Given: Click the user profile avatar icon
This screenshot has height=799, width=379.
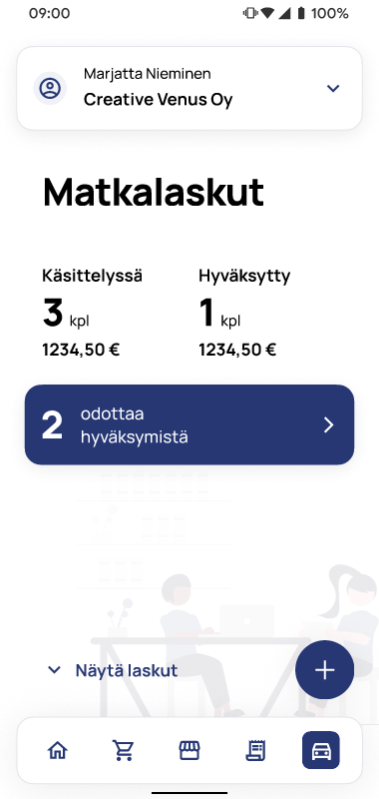Looking at the screenshot, I should pos(50,88).
